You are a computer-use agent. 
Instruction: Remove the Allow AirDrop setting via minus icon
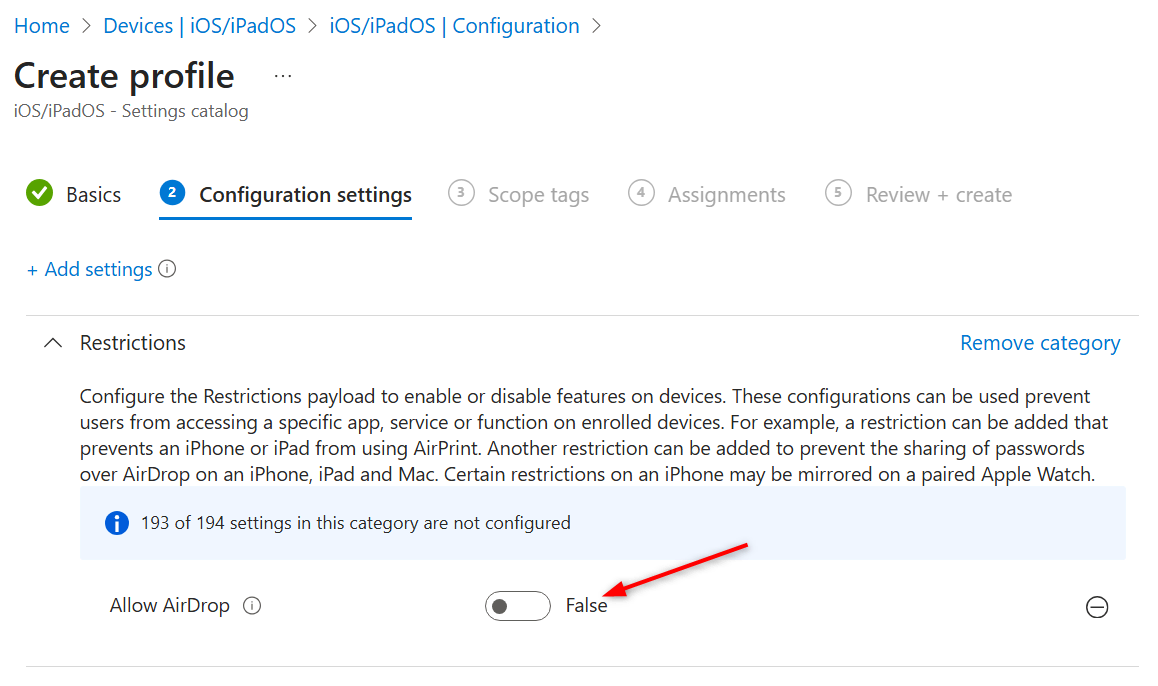point(1097,607)
